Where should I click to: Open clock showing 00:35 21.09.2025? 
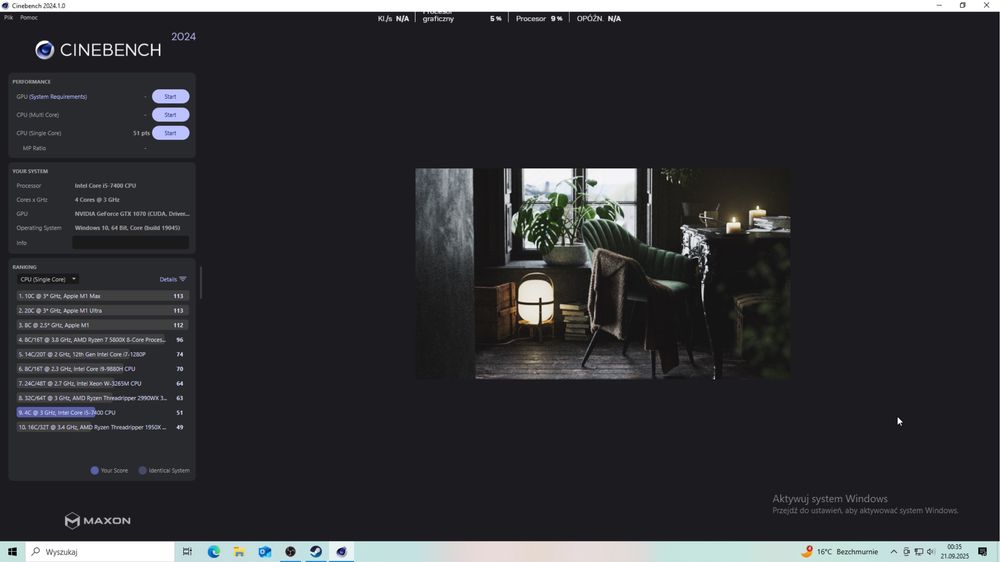click(x=954, y=552)
